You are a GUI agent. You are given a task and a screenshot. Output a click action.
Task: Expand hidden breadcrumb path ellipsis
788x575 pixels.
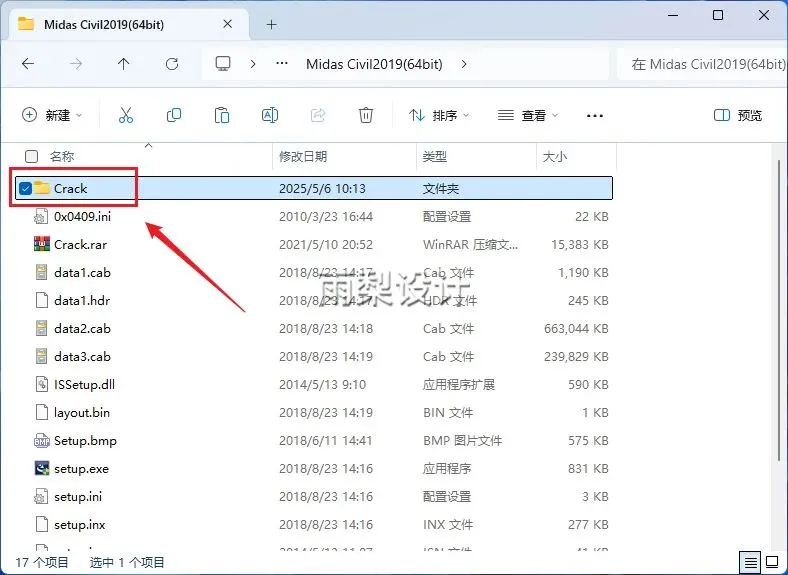tap(282, 64)
